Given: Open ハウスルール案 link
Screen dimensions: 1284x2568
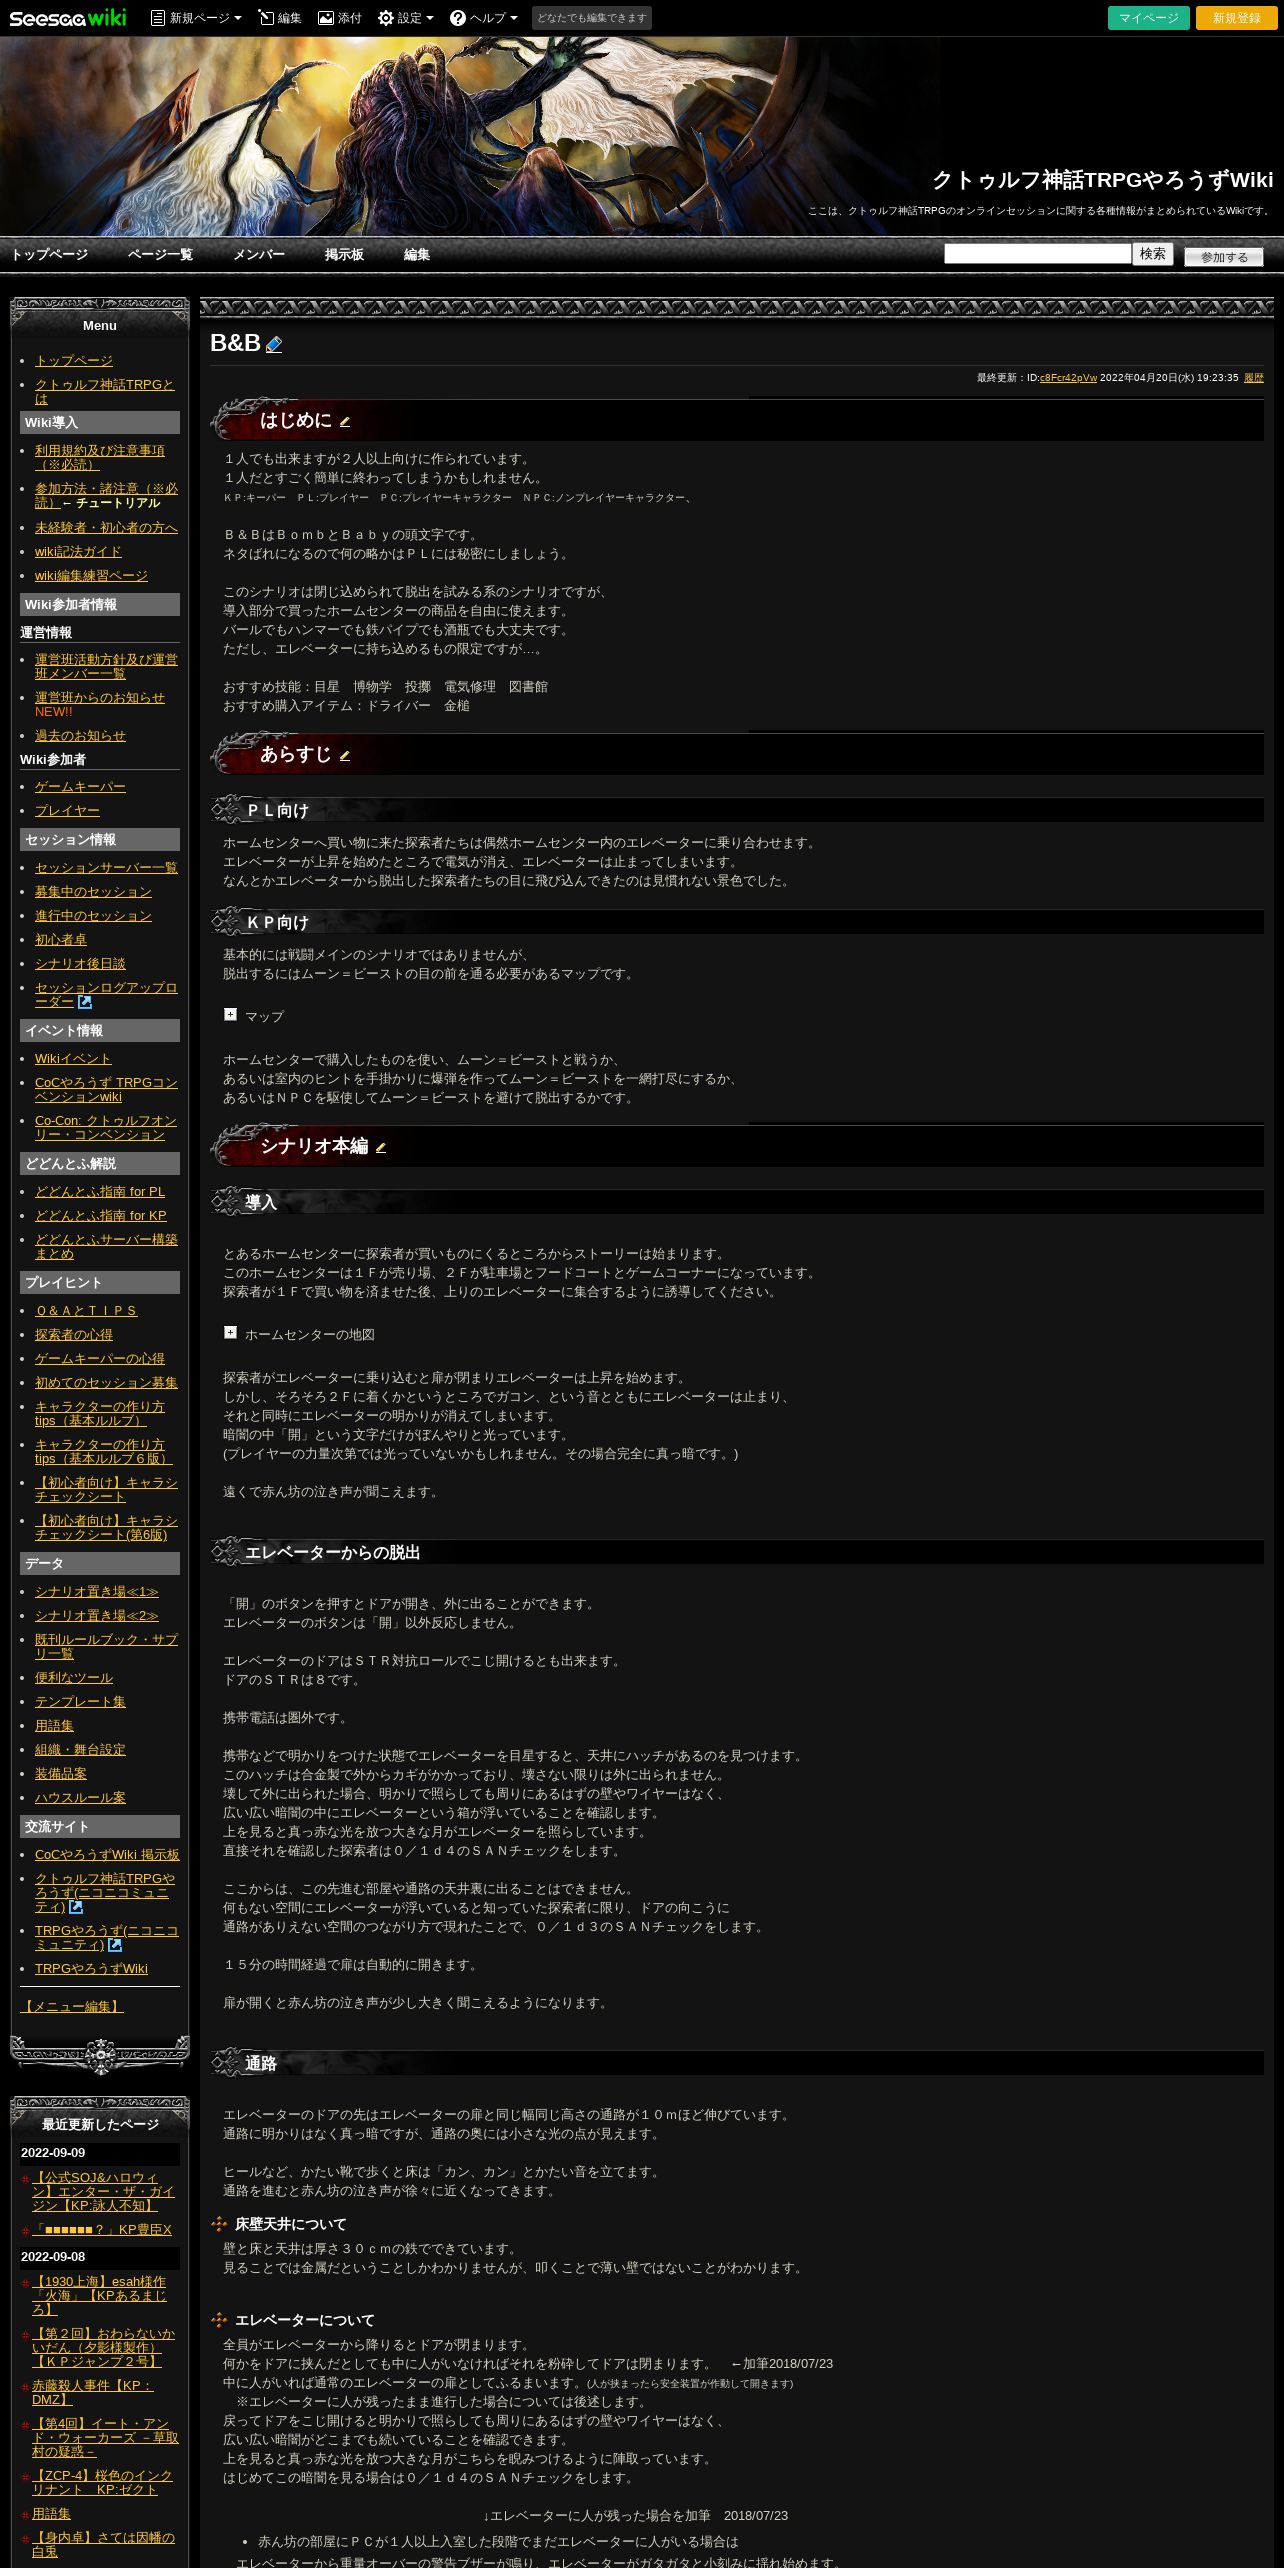Looking at the screenshot, I should [x=80, y=1797].
